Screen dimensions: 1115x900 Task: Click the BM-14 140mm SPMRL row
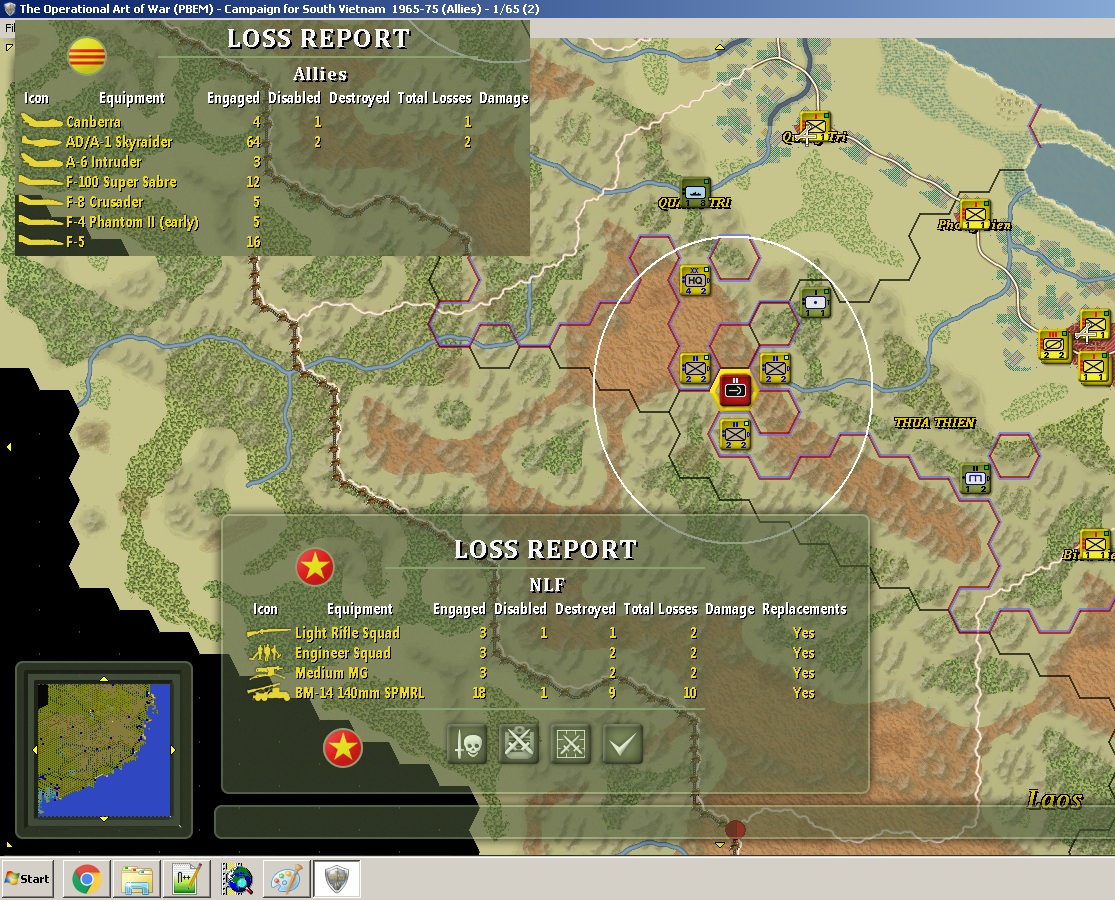tap(546, 692)
